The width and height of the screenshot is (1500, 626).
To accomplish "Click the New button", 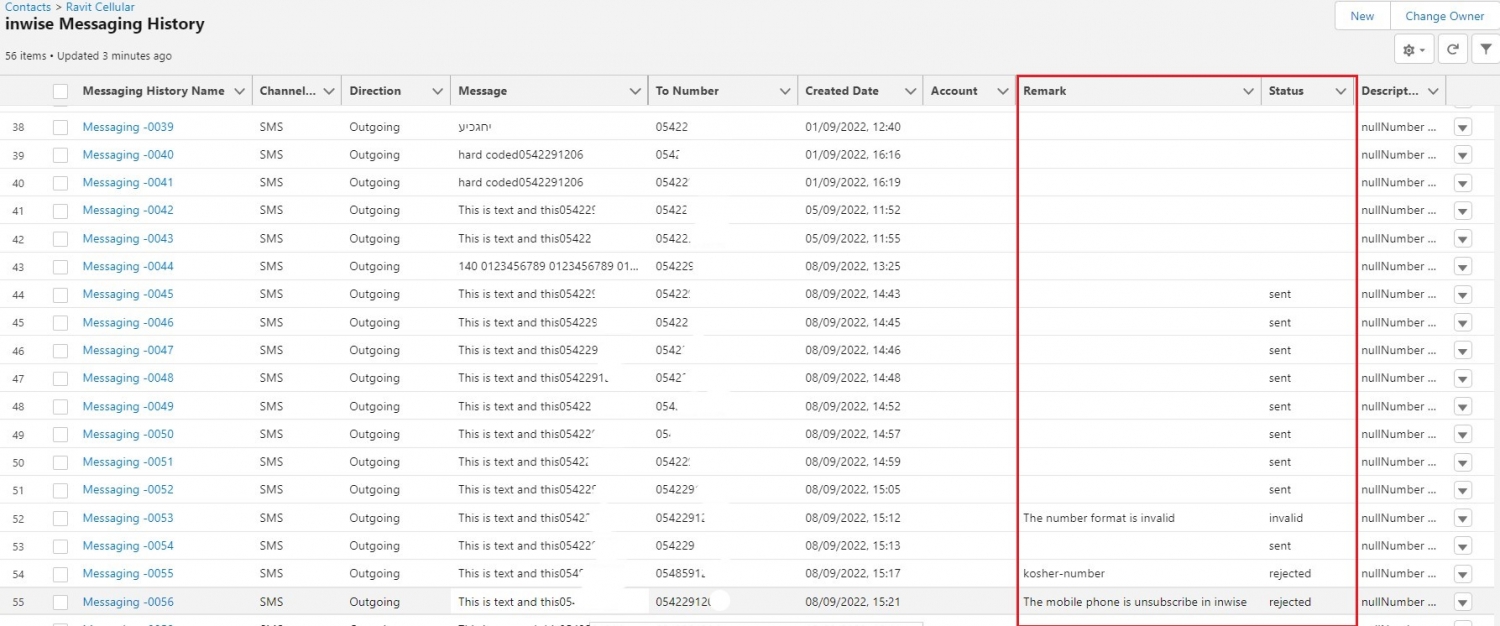I will click(x=1361, y=16).
